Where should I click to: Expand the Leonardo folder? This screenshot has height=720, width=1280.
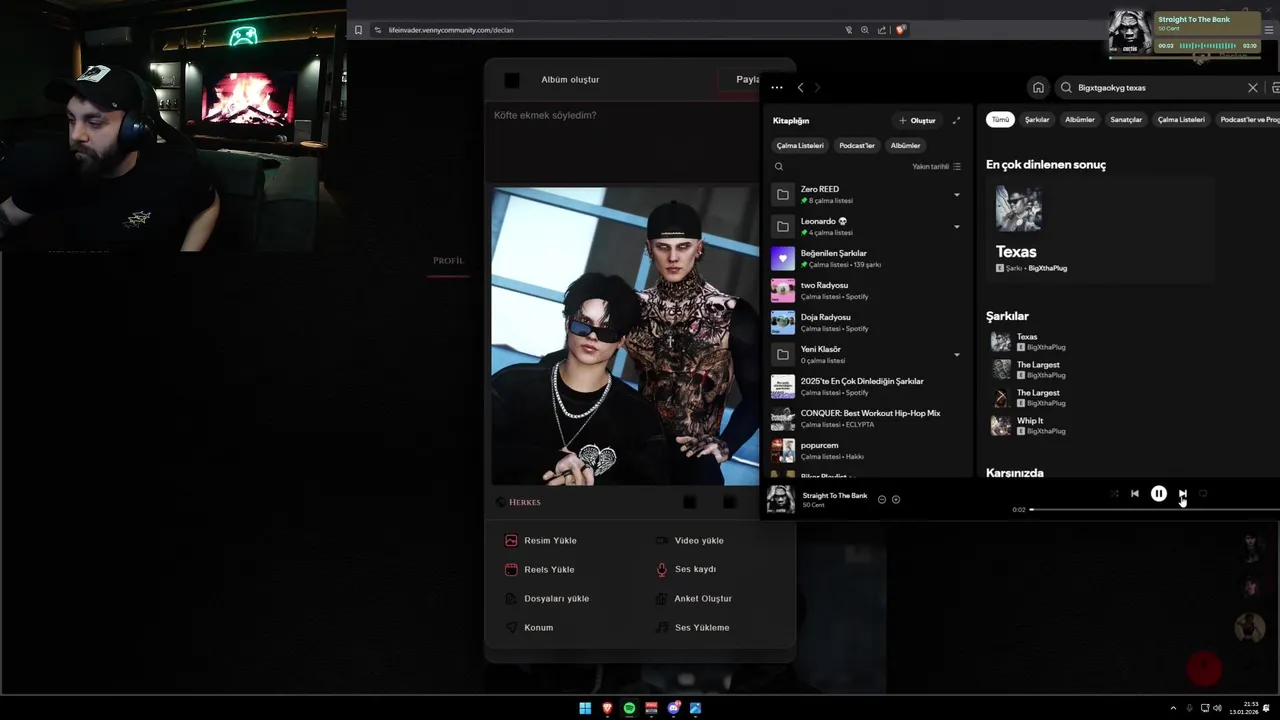coord(956,226)
